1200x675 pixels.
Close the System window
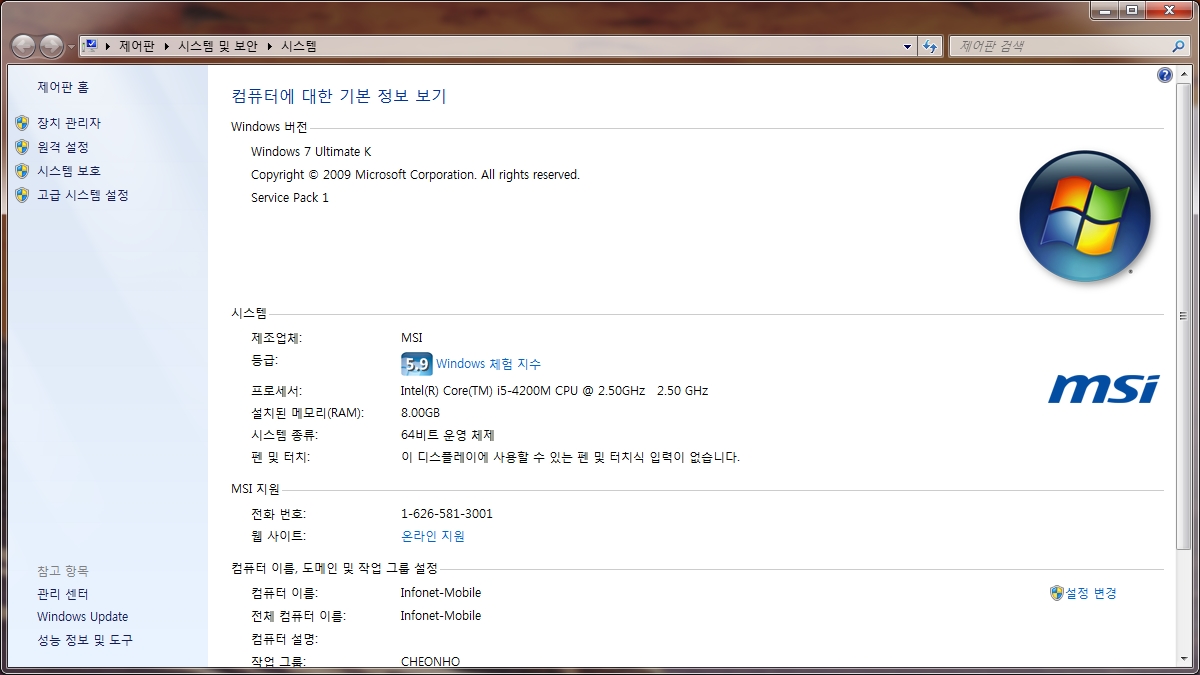tap(1169, 10)
